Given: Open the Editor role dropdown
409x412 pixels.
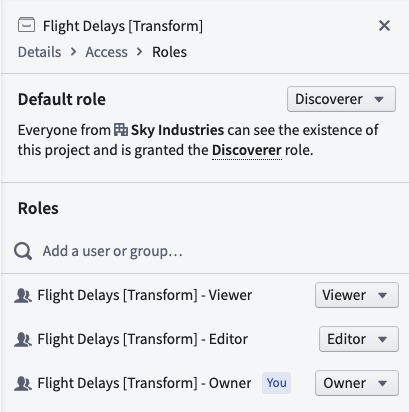Looking at the screenshot, I should click(359, 339).
